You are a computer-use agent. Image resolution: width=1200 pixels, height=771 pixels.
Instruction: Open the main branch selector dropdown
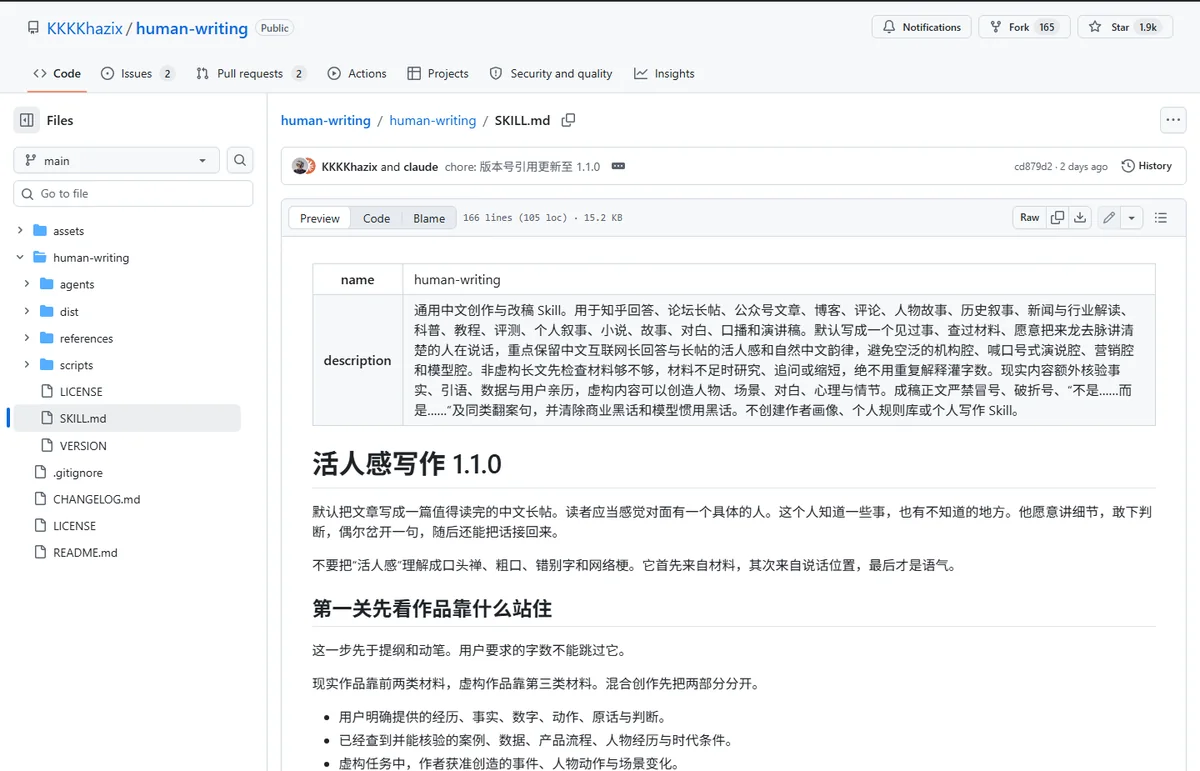(116, 160)
